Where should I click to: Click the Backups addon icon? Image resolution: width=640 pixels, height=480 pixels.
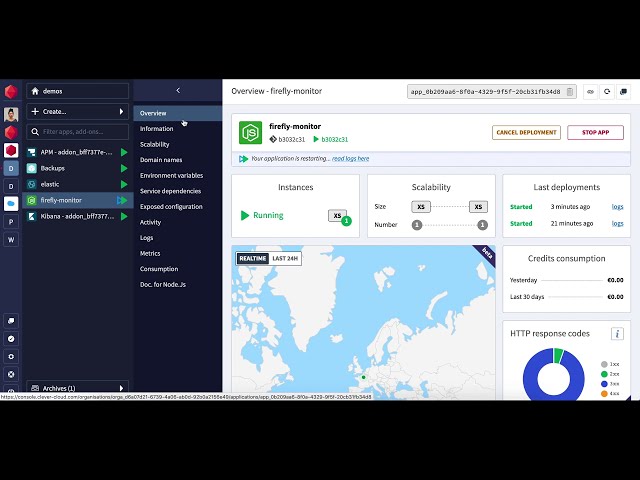click(x=31, y=168)
